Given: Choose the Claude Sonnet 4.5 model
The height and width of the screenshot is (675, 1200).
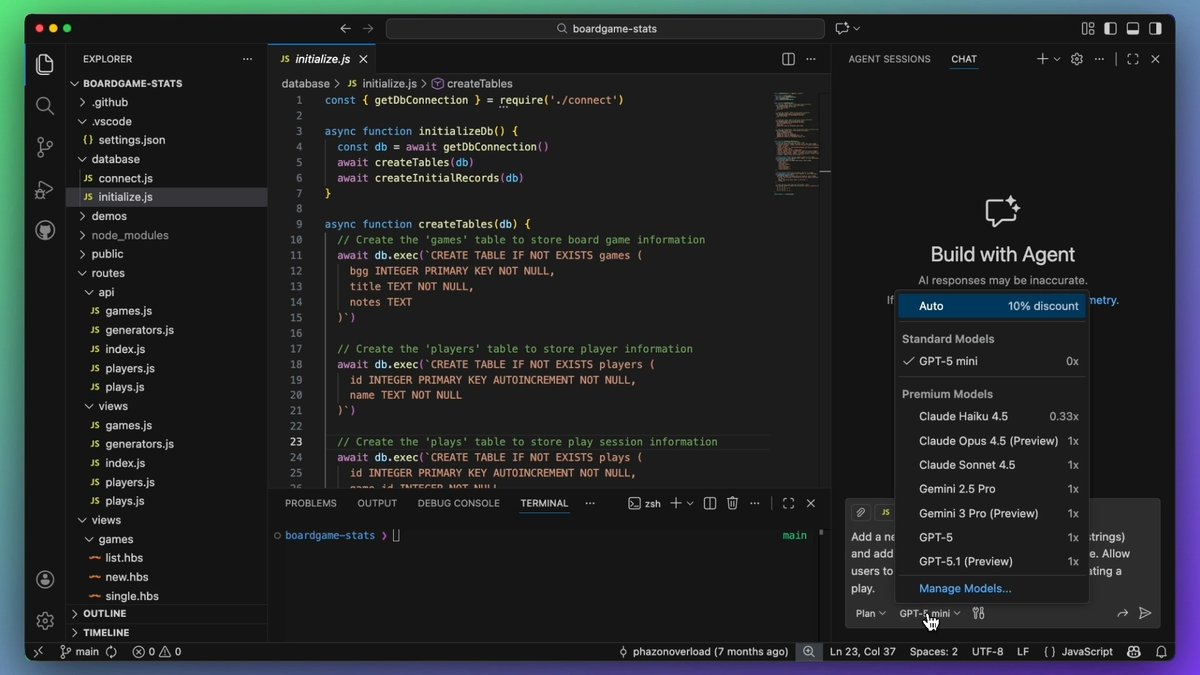Looking at the screenshot, I should 991,465.
